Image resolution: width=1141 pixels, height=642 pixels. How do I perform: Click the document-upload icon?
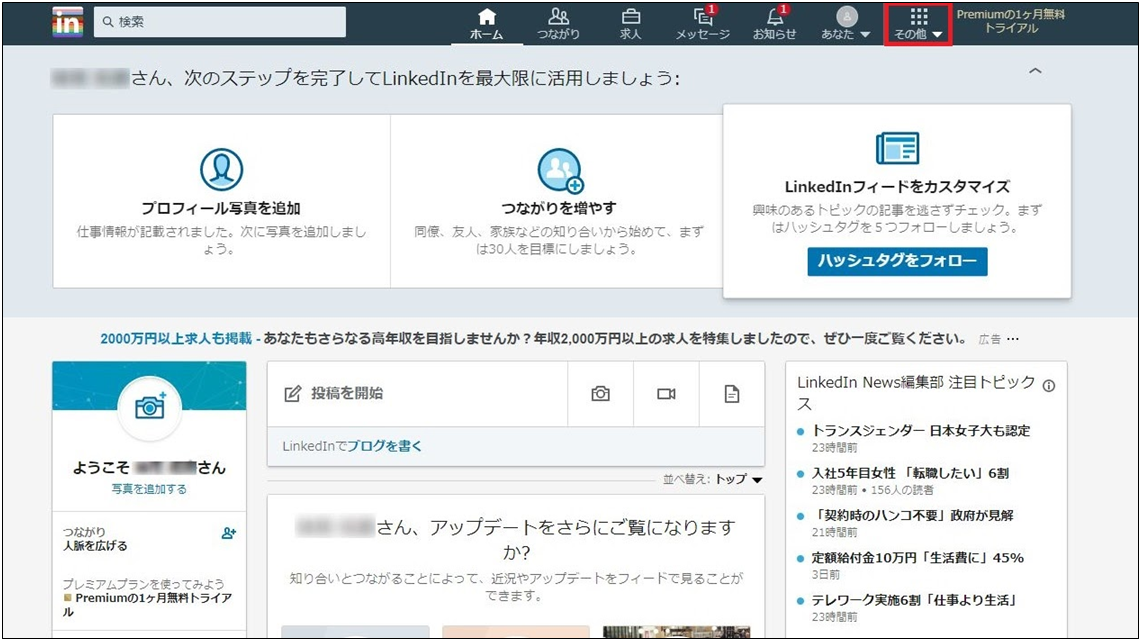coord(731,394)
